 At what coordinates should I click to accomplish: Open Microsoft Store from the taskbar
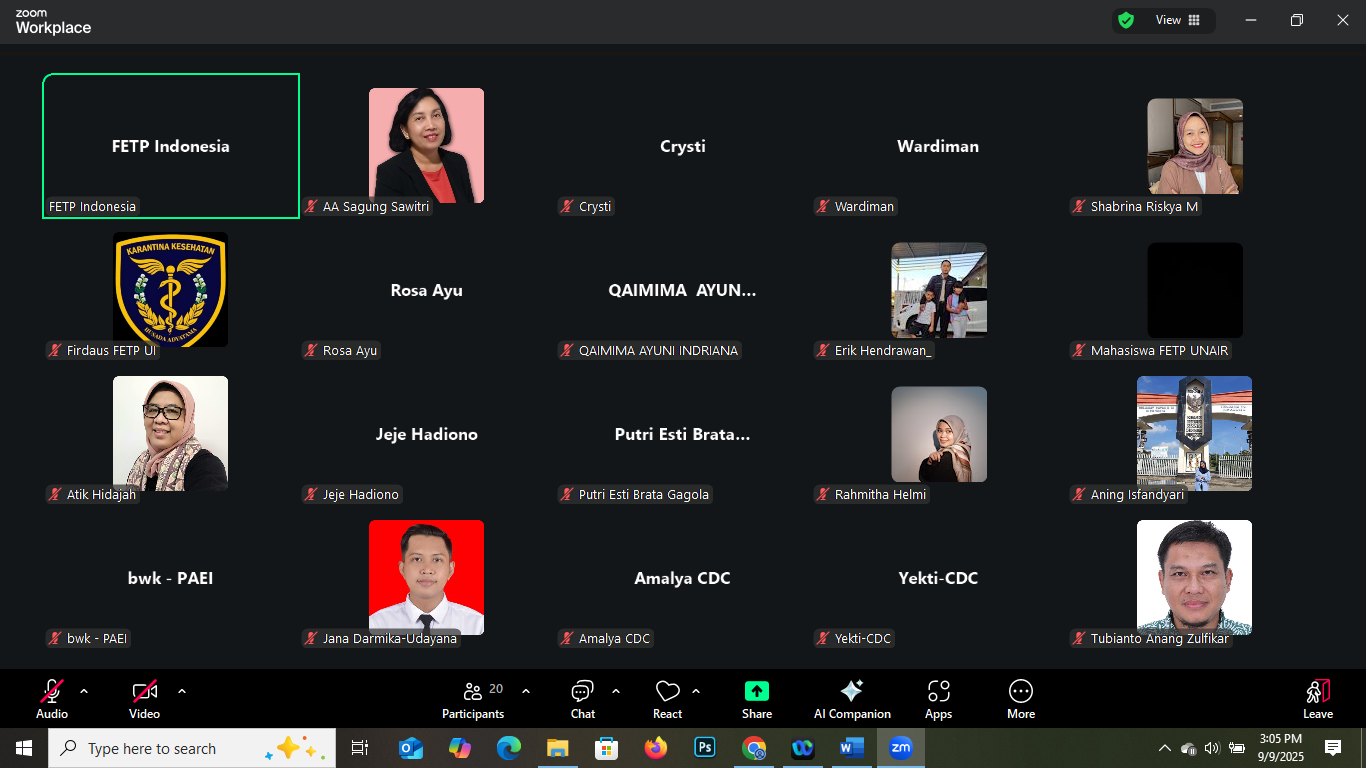point(607,748)
